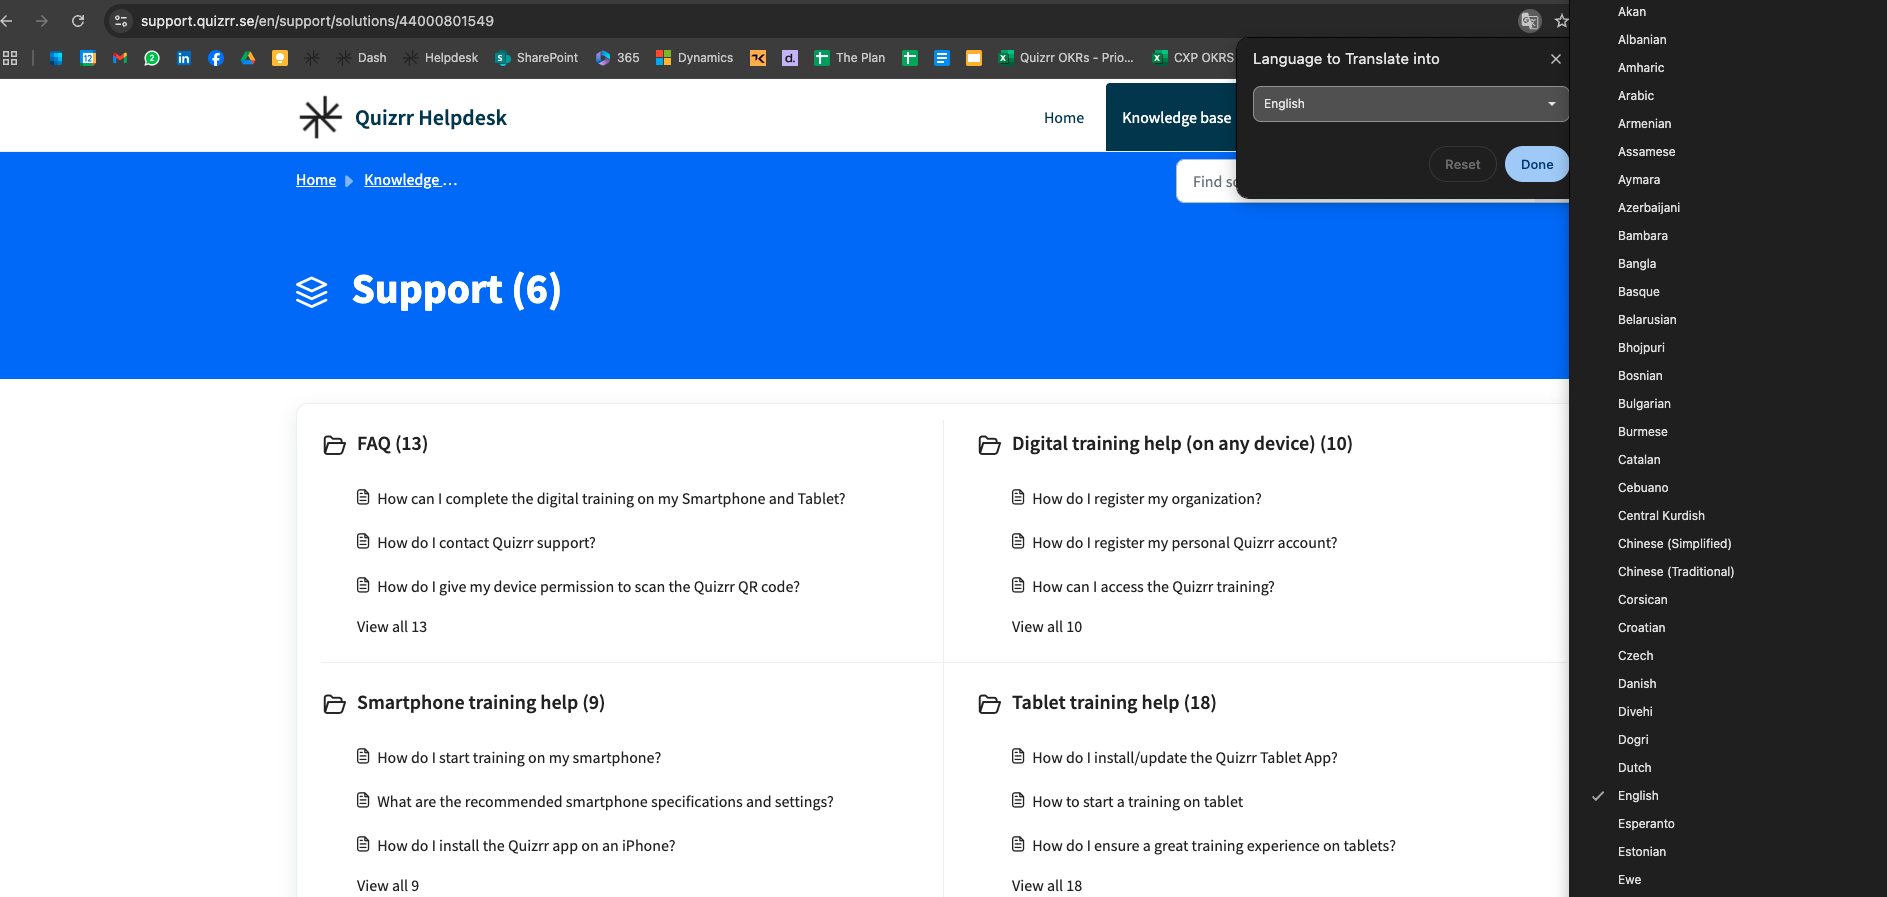Choose Chinese (Simplified) in the language list

[1675, 544]
